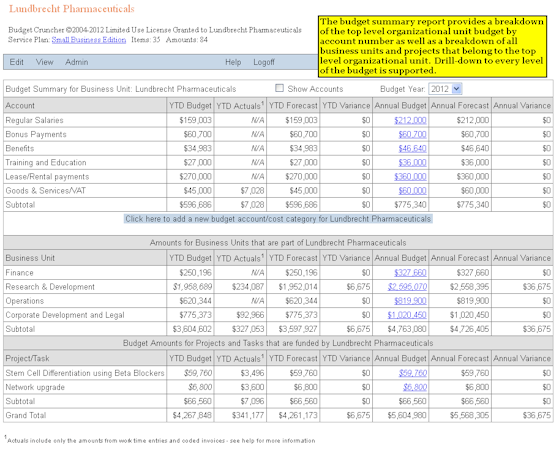Click Research & Development YTD Actuals $234,087
This screenshot has width=558, height=450.
coord(248,287)
